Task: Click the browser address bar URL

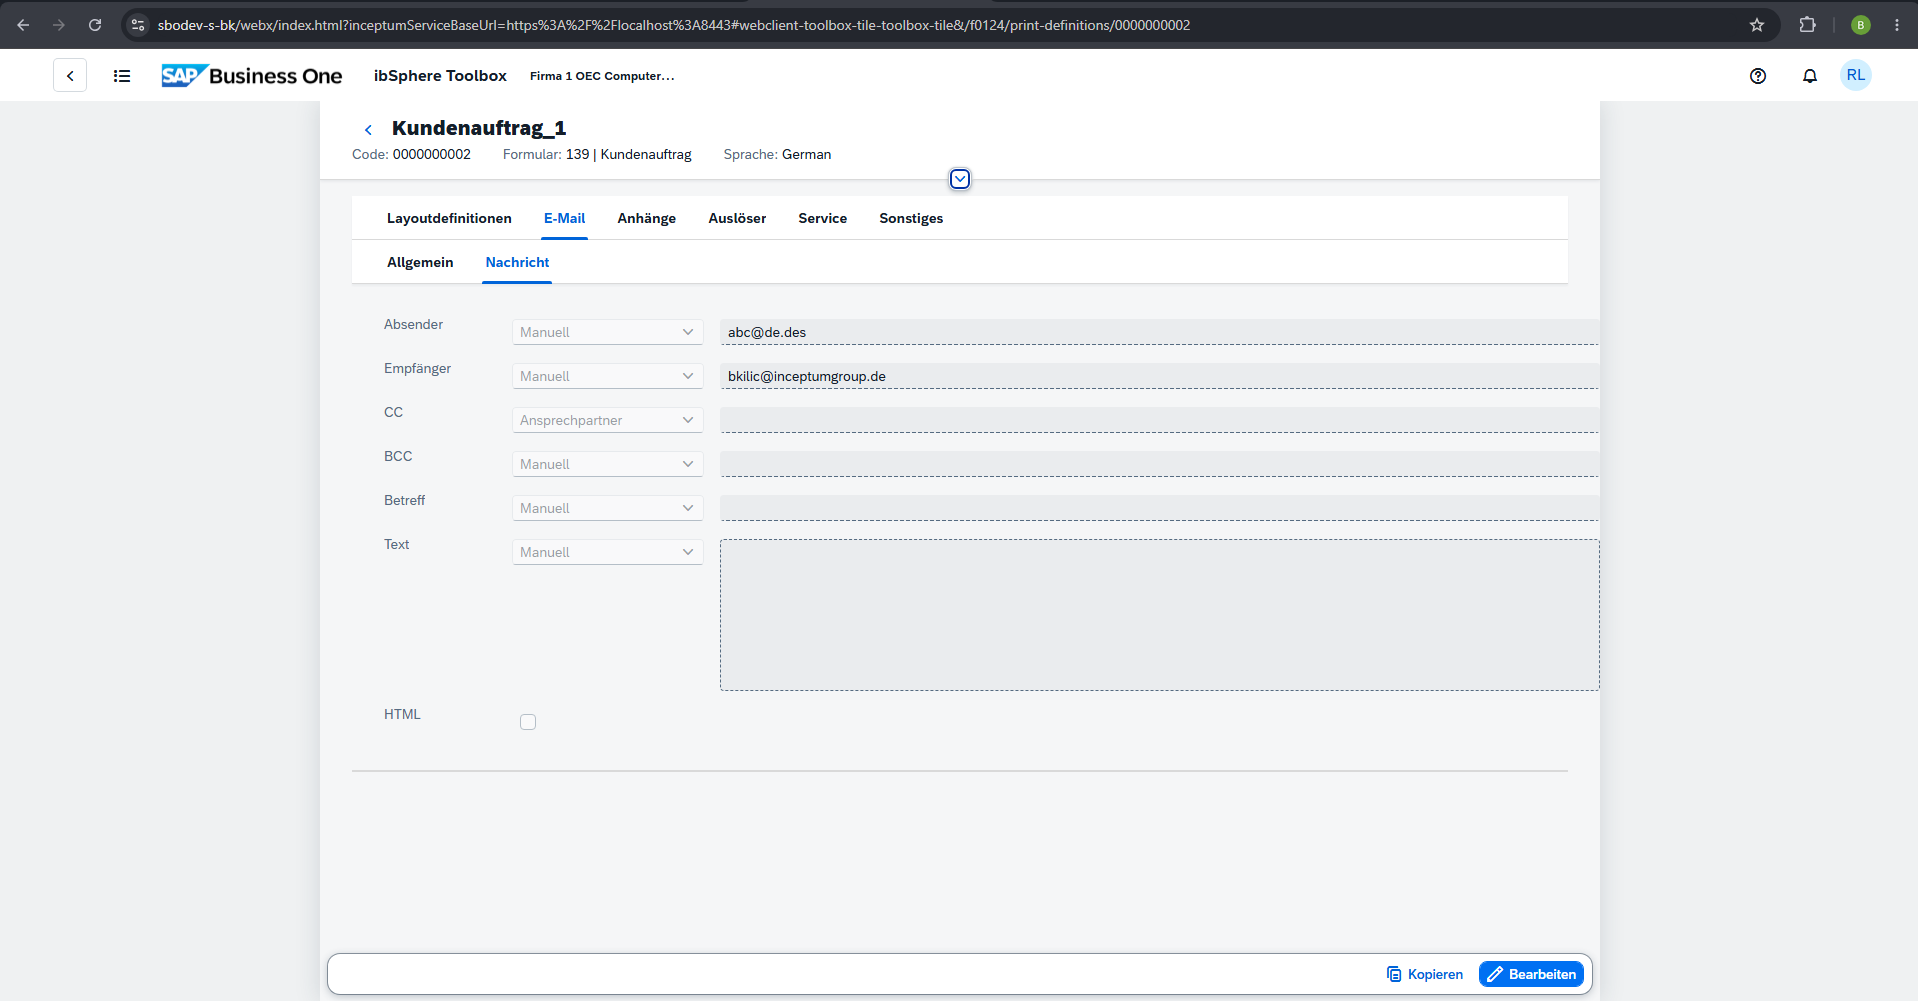Action: coord(673,25)
